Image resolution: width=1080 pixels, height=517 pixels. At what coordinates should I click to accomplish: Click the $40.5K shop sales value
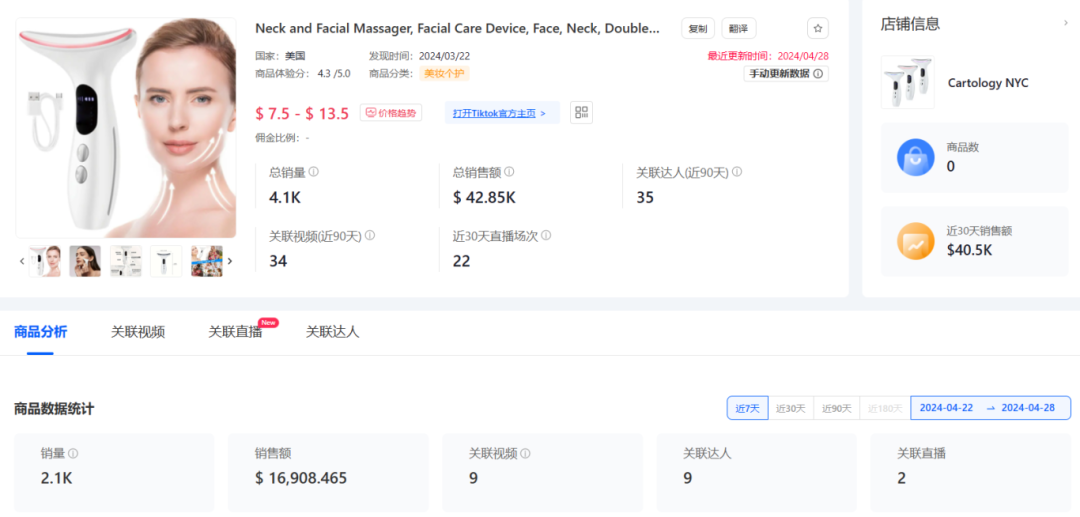coord(970,250)
